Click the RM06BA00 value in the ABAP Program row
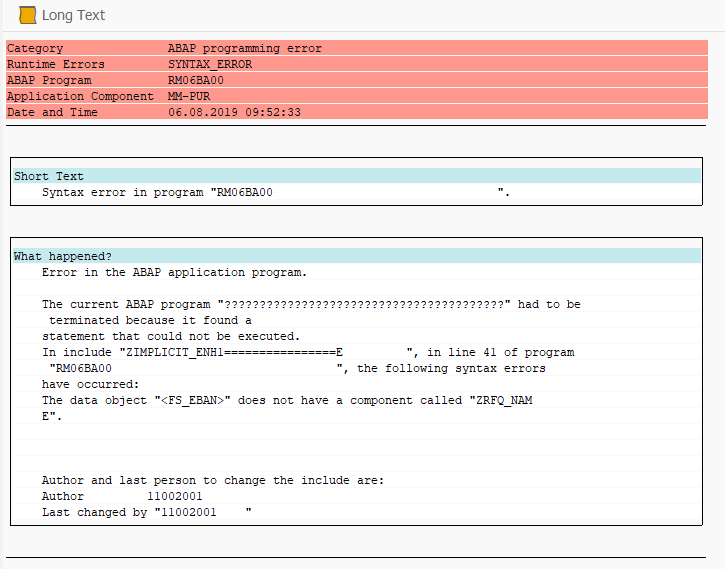The image size is (725, 569). [x=196, y=80]
